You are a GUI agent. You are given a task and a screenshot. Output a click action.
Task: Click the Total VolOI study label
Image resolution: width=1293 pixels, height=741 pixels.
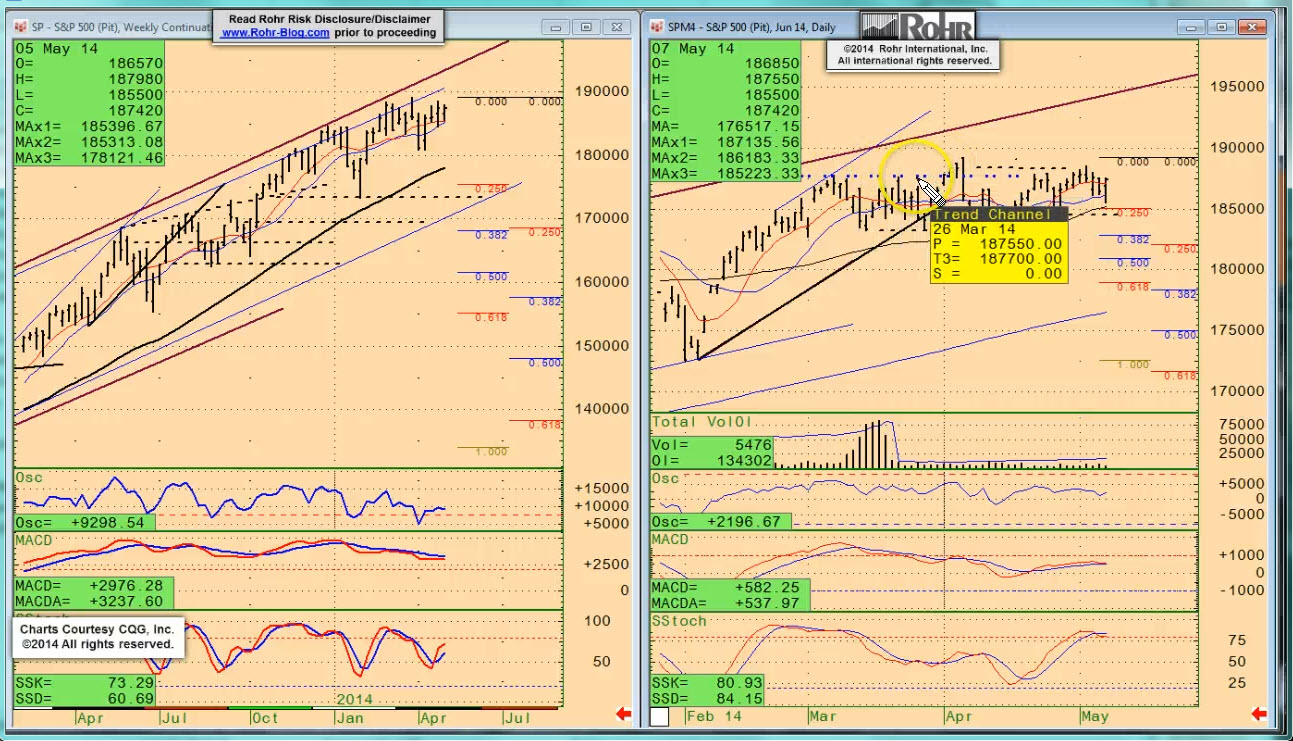tap(702, 423)
